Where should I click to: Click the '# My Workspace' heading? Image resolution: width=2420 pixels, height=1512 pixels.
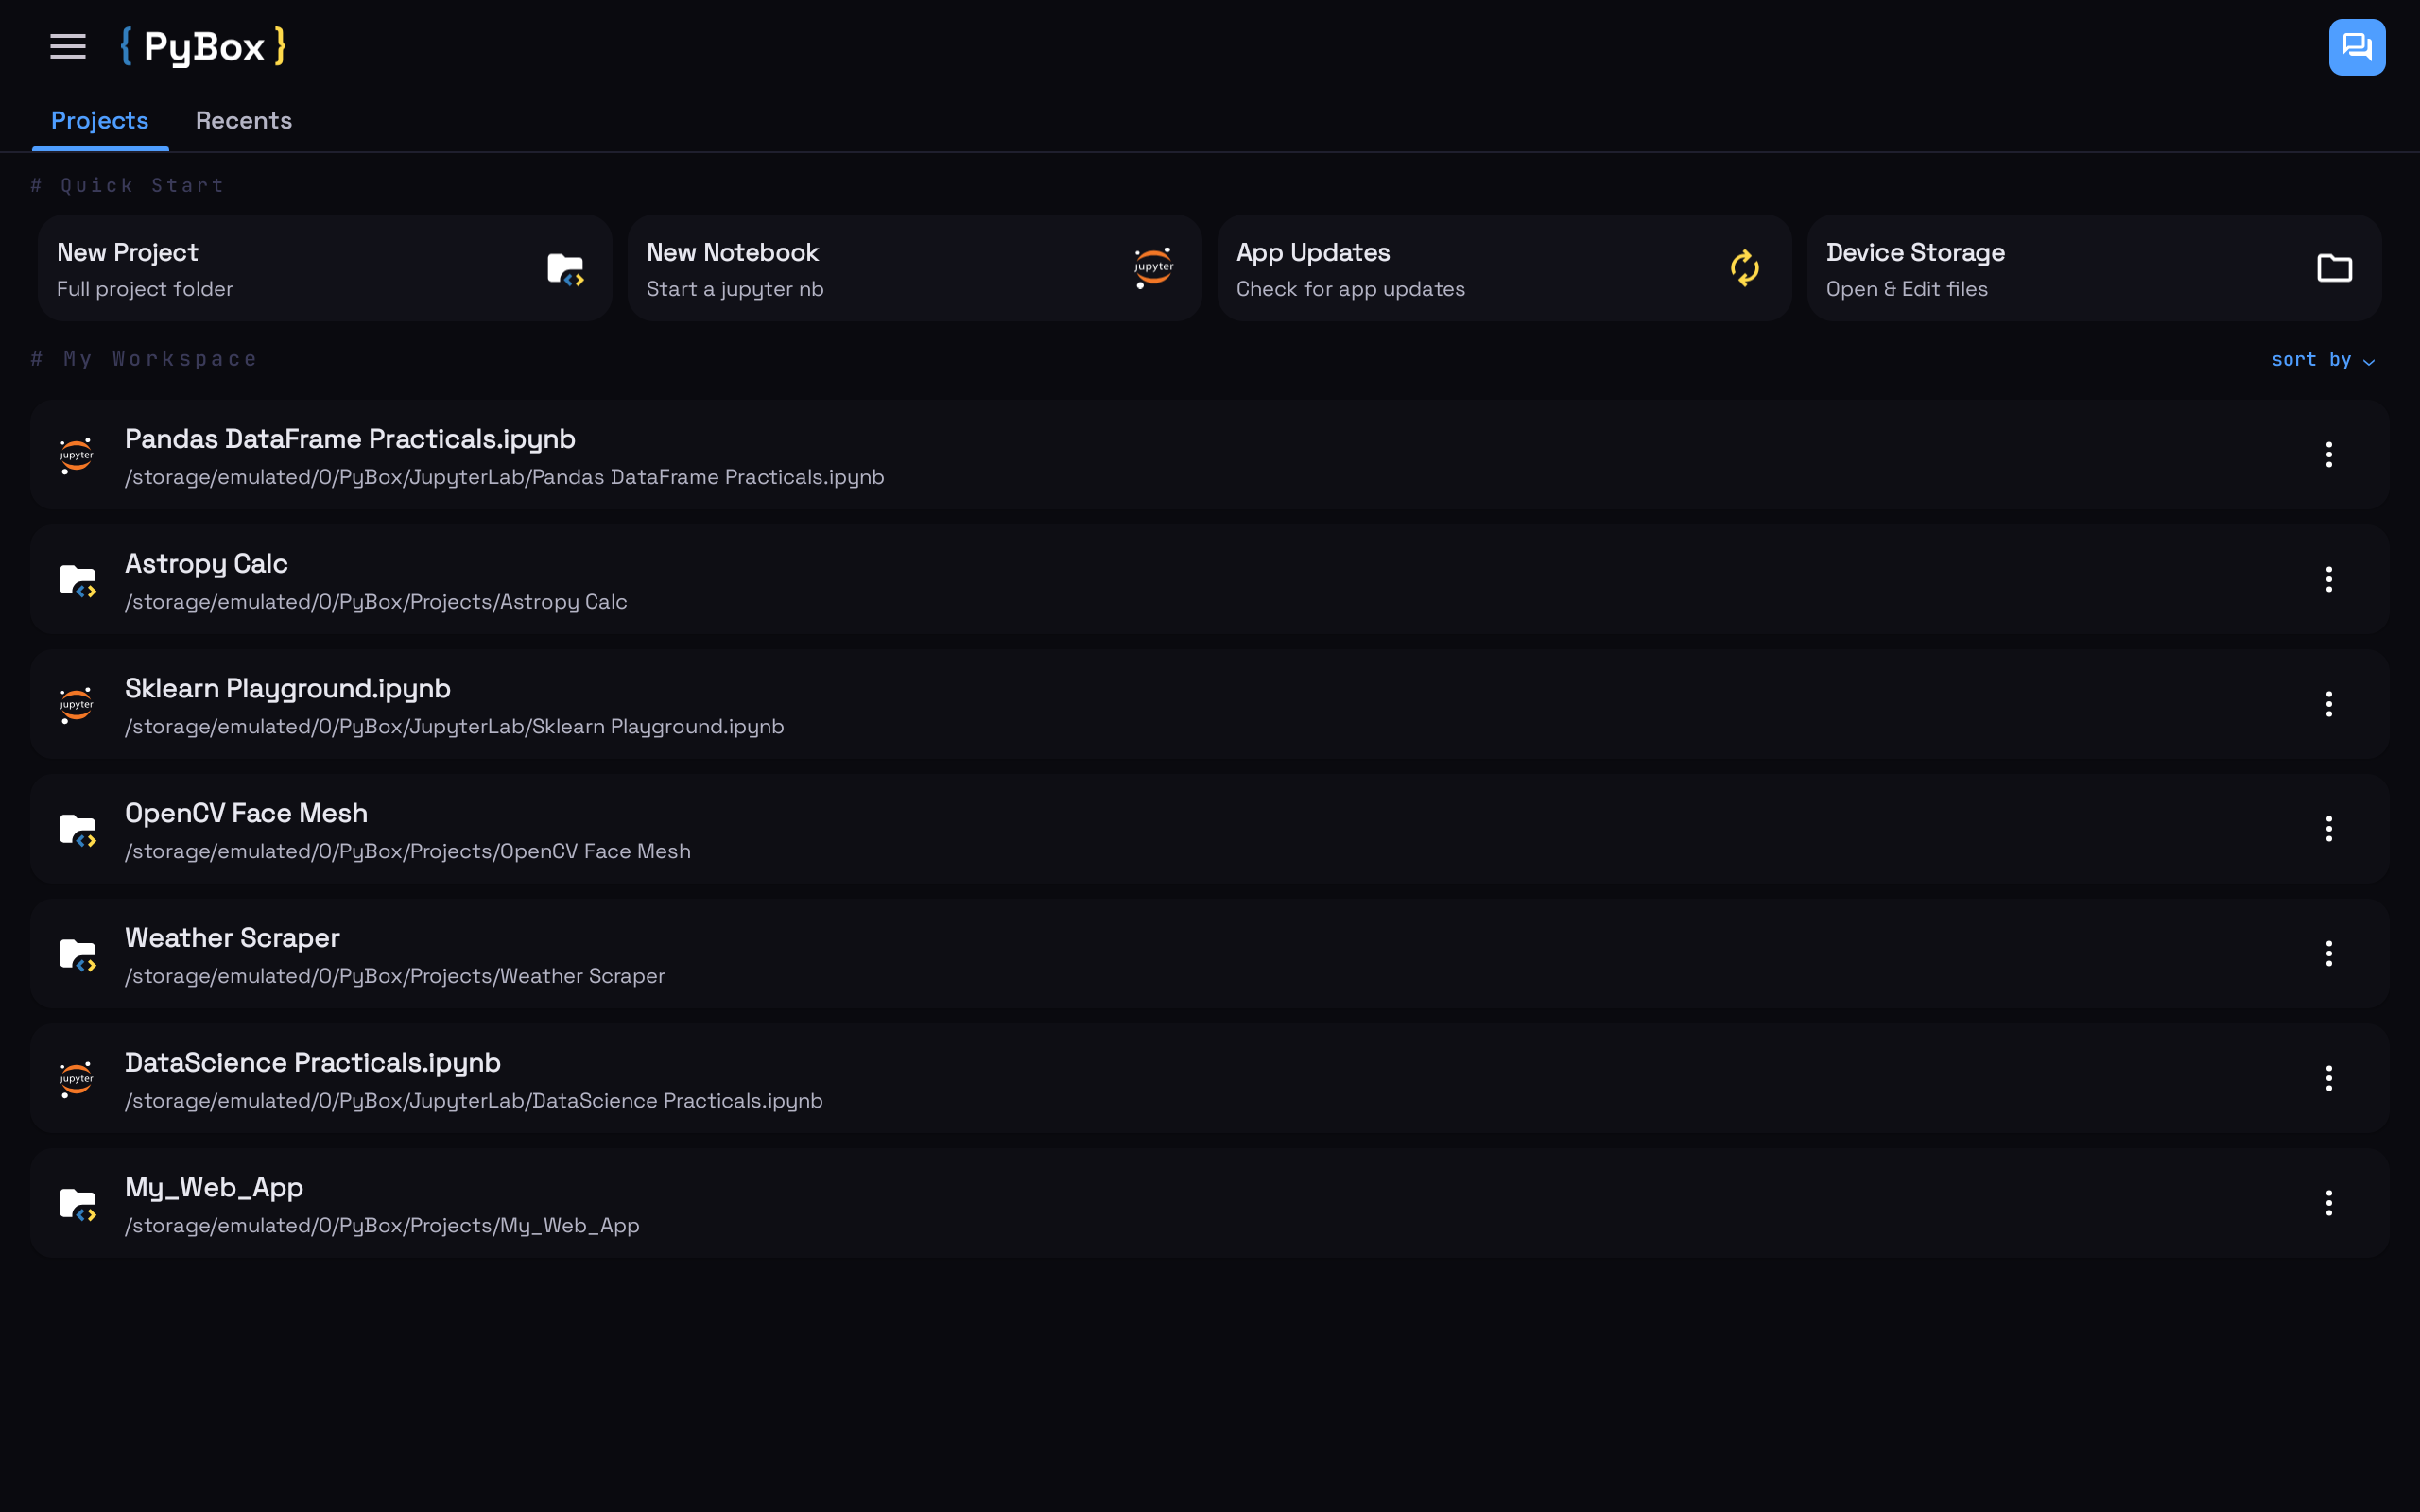(144, 359)
